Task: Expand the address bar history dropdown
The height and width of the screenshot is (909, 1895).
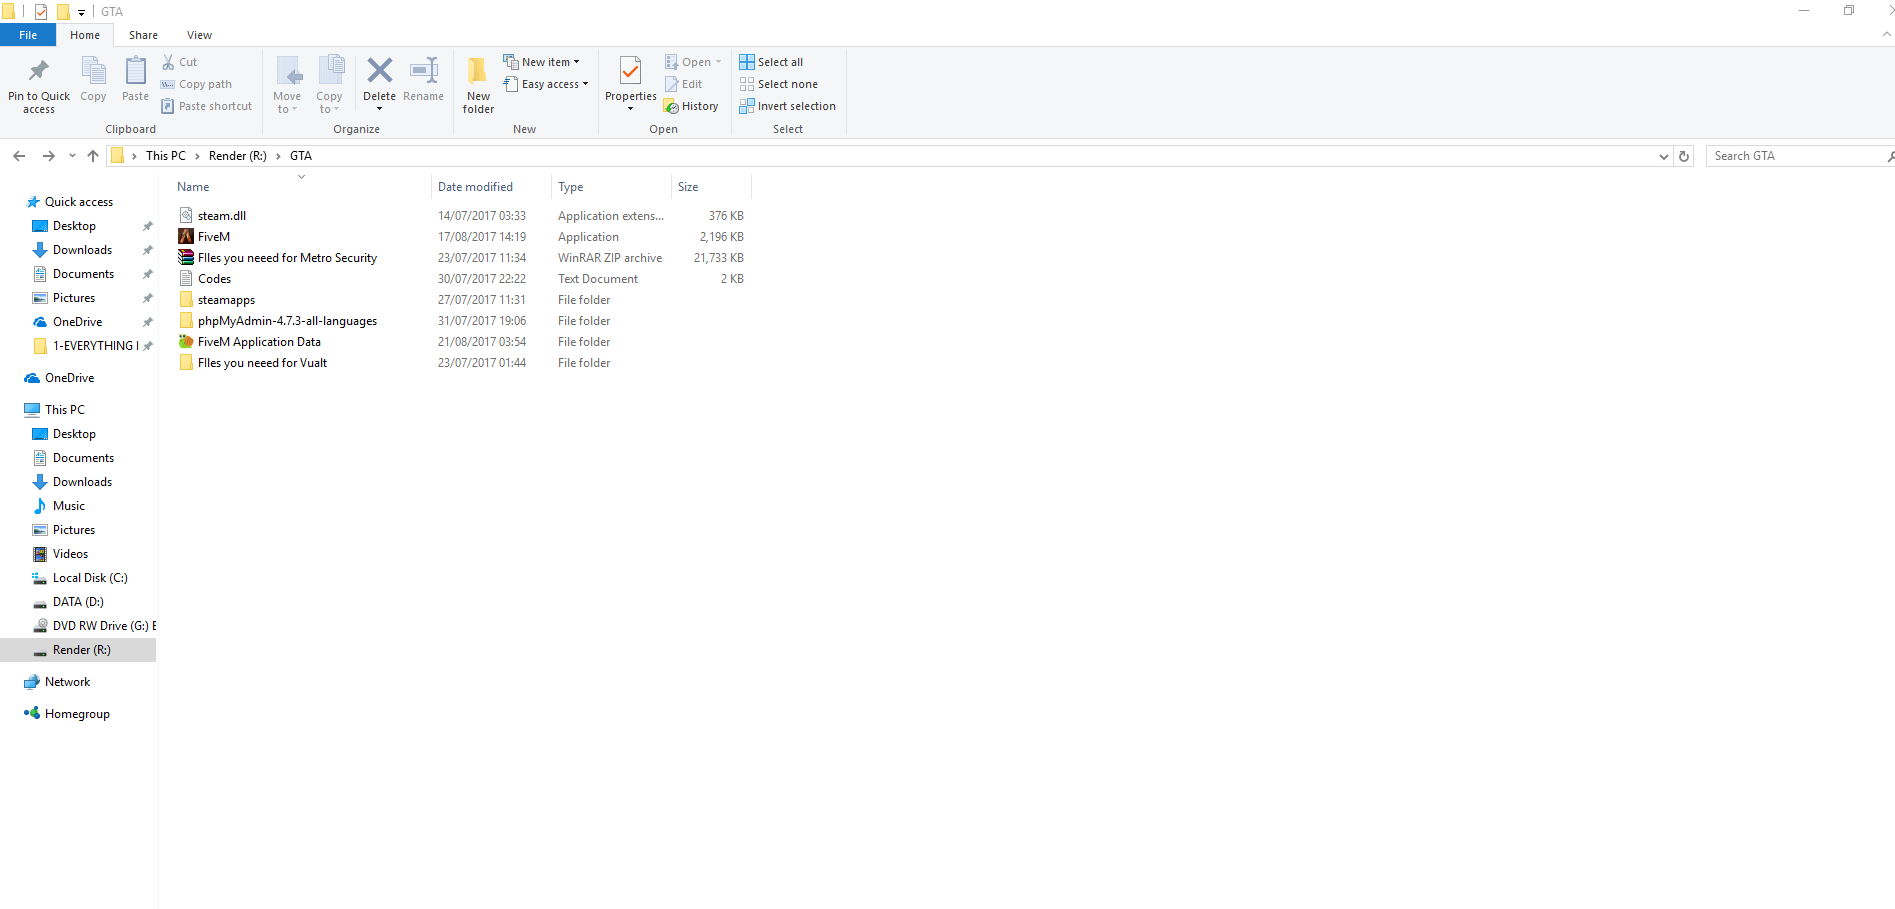Action: coord(1664,156)
